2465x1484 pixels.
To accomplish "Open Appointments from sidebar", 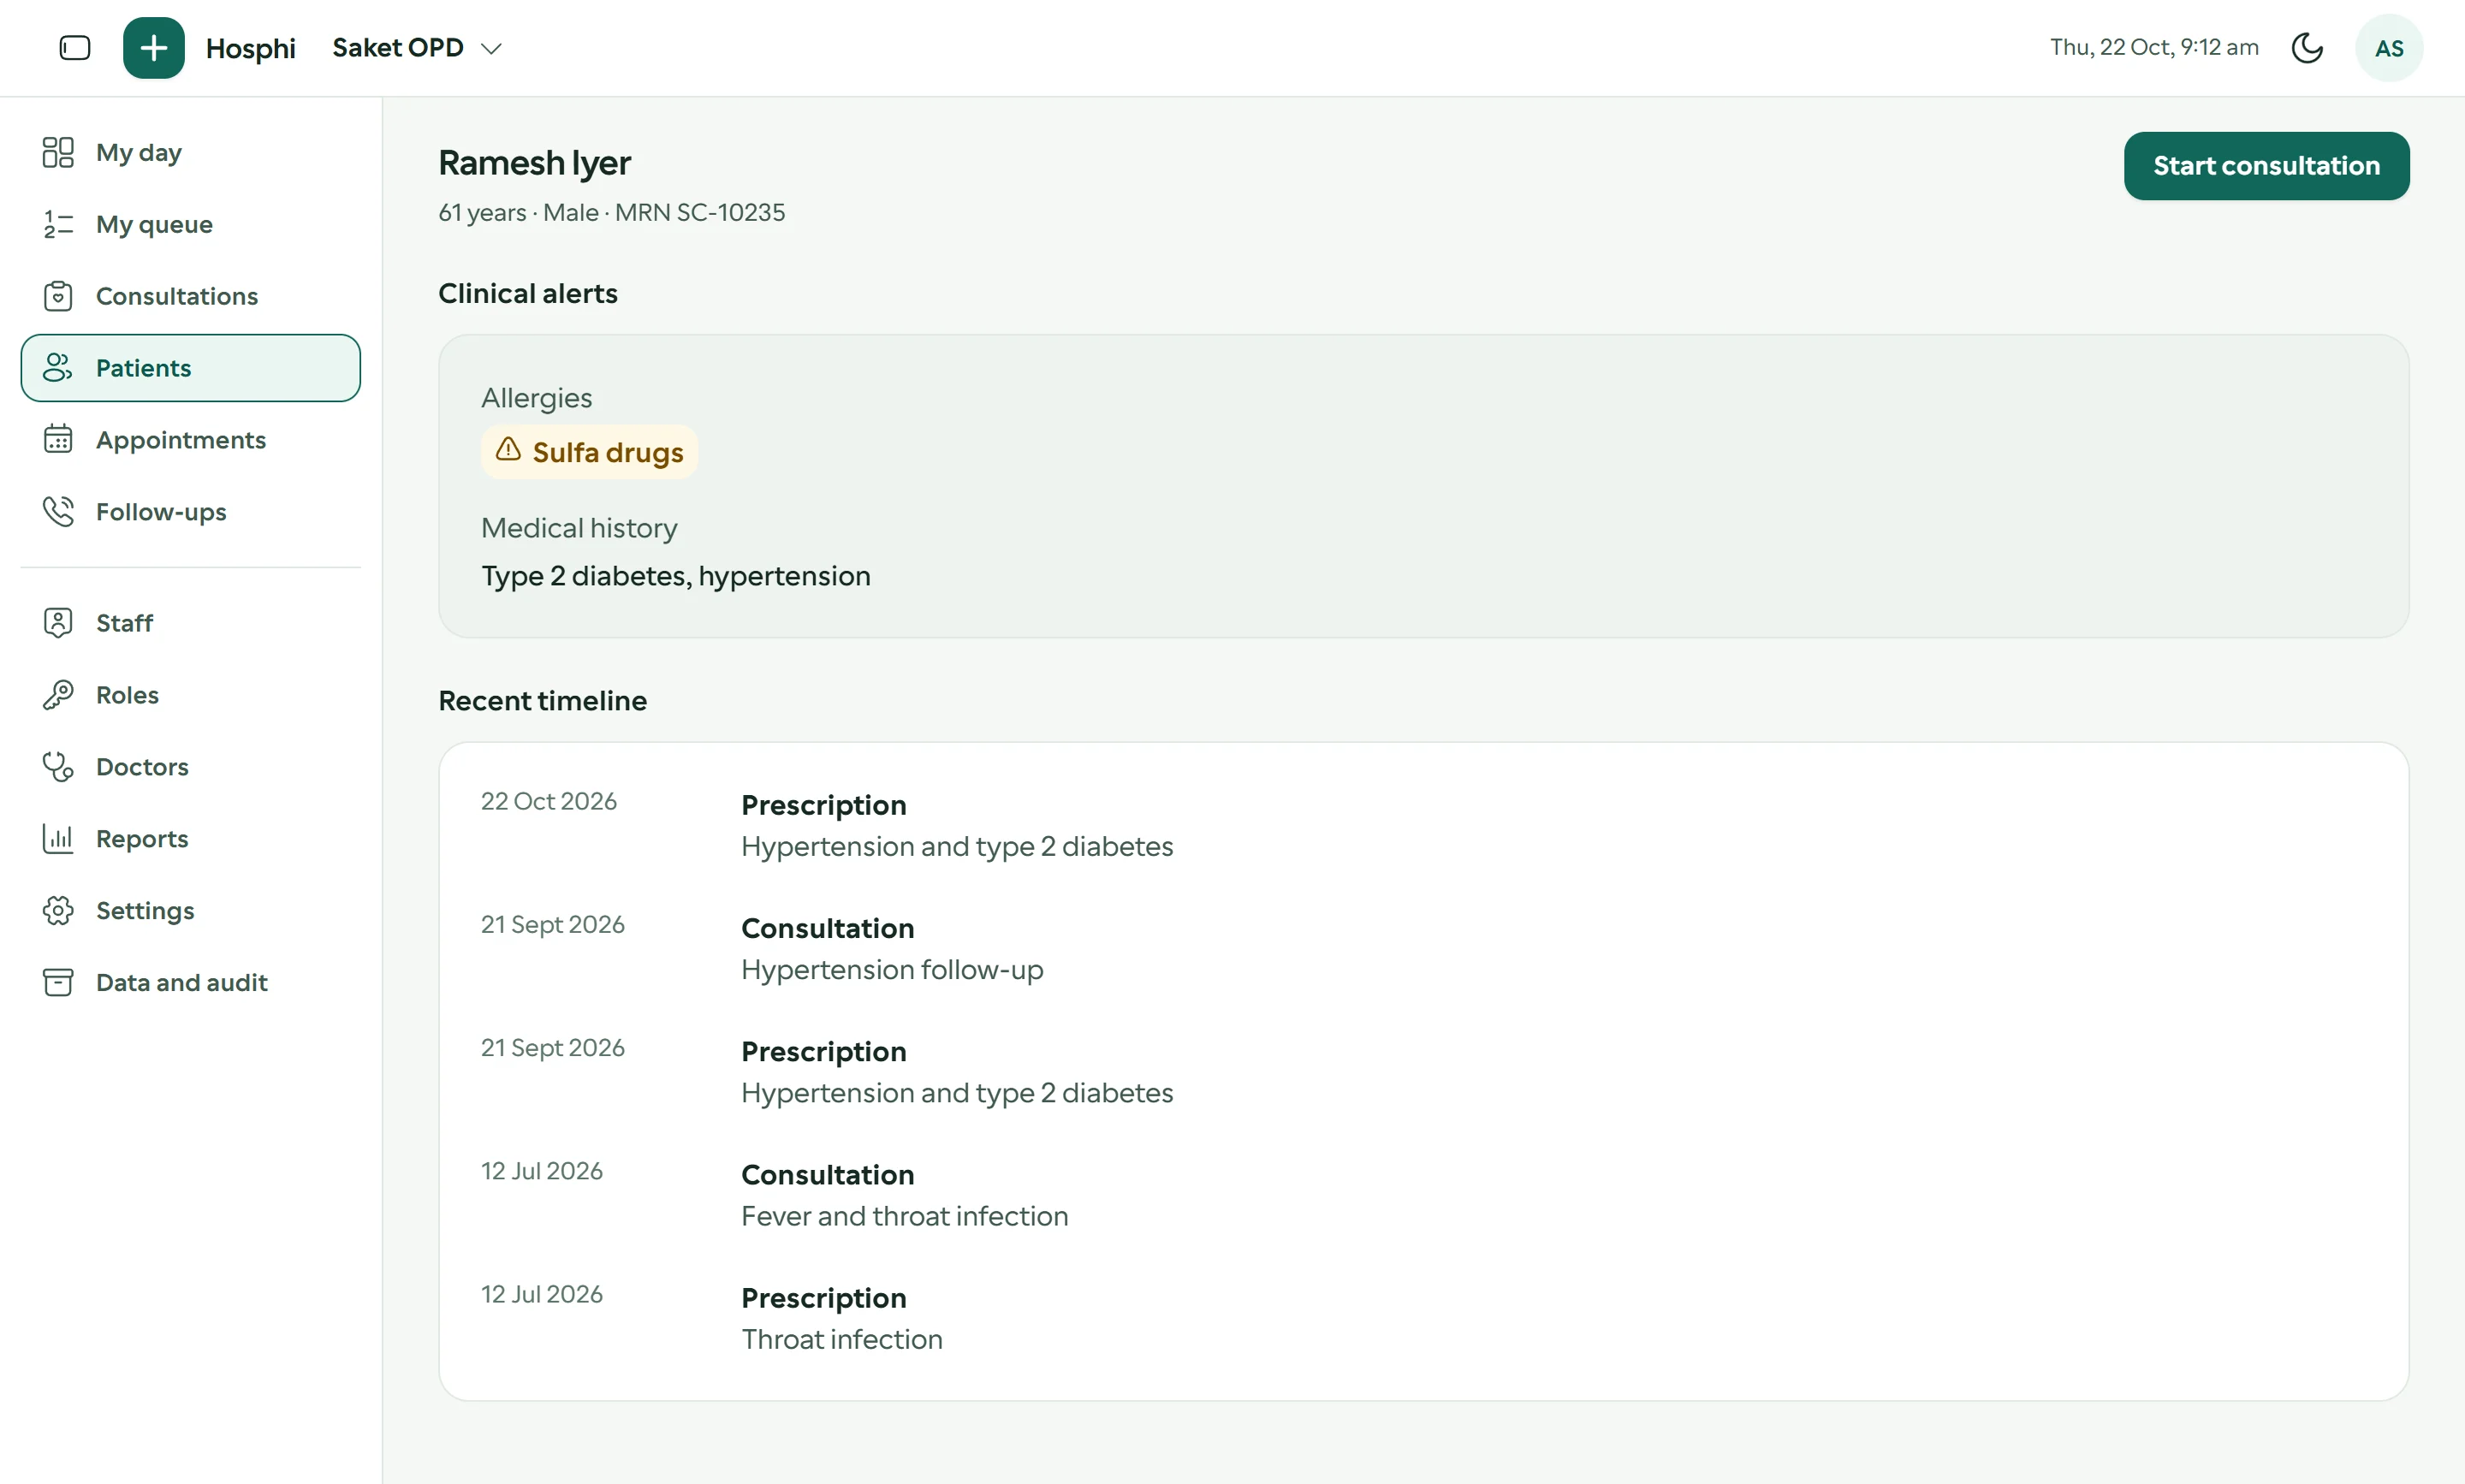I will tap(190, 440).
